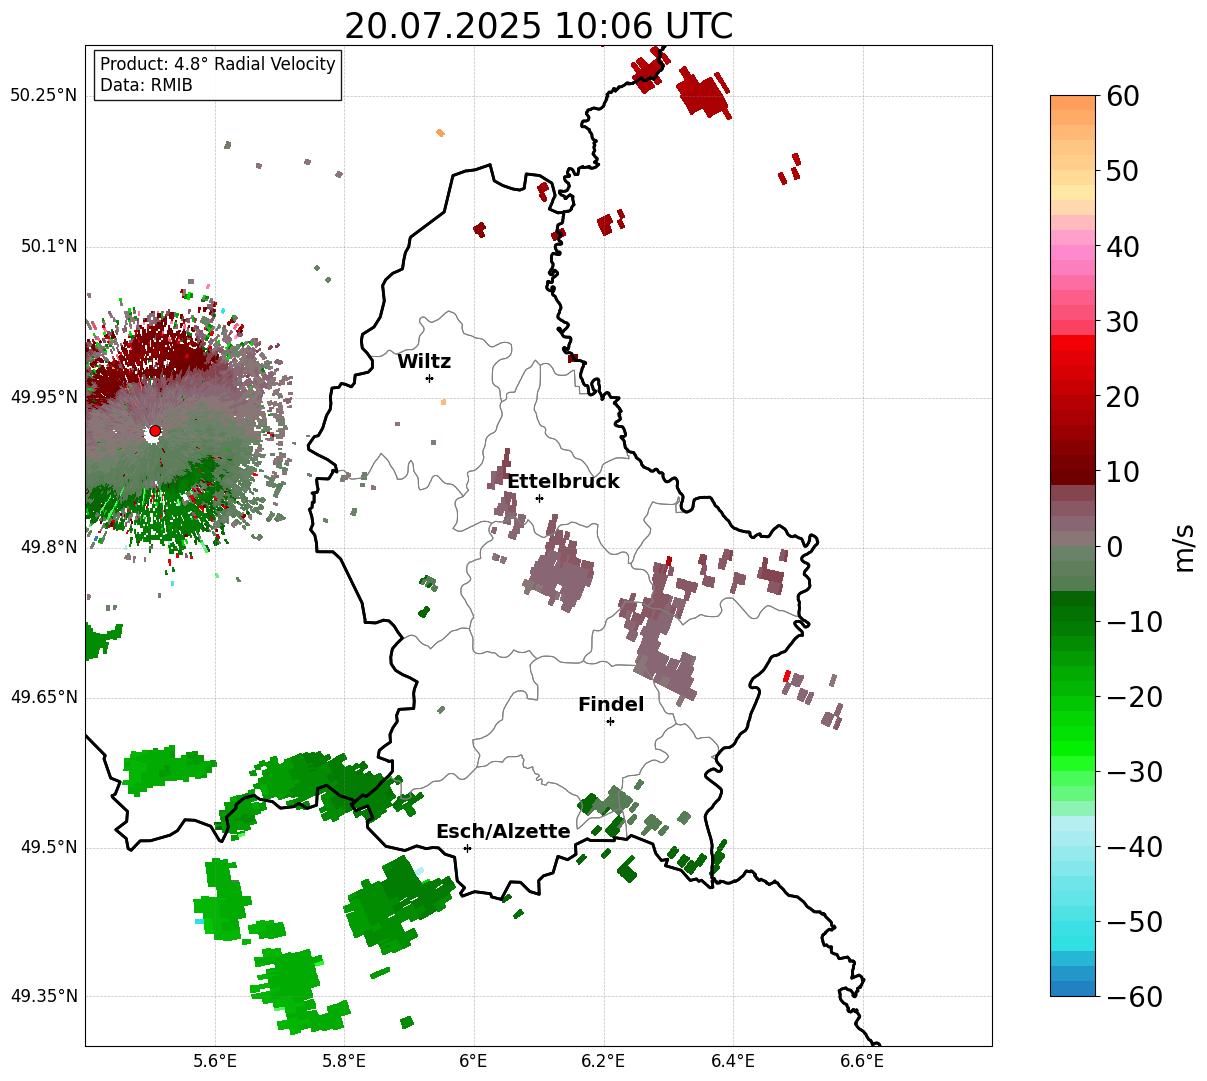
Task: Click the title 20.07.2025 10:06 UTC
Action: pyautogui.click(x=538, y=26)
